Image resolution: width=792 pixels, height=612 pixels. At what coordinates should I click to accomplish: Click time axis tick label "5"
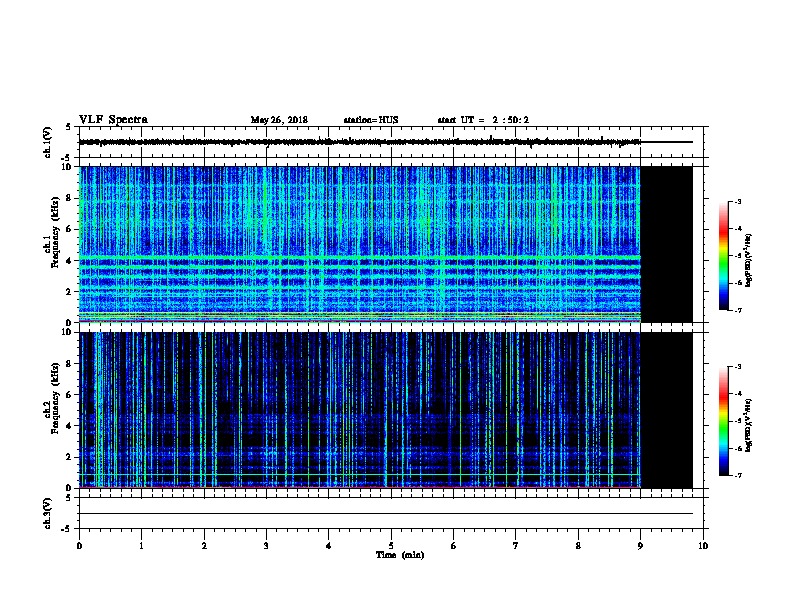[391, 546]
